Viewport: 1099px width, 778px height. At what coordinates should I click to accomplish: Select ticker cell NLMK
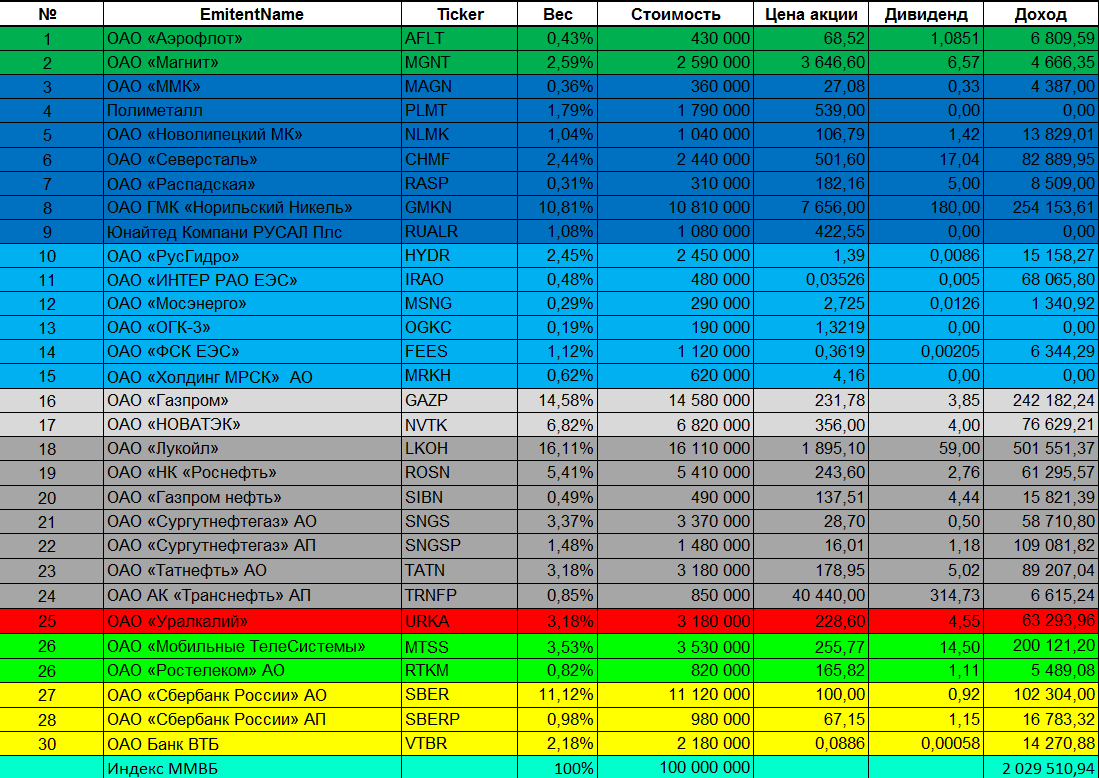[x=460, y=135]
